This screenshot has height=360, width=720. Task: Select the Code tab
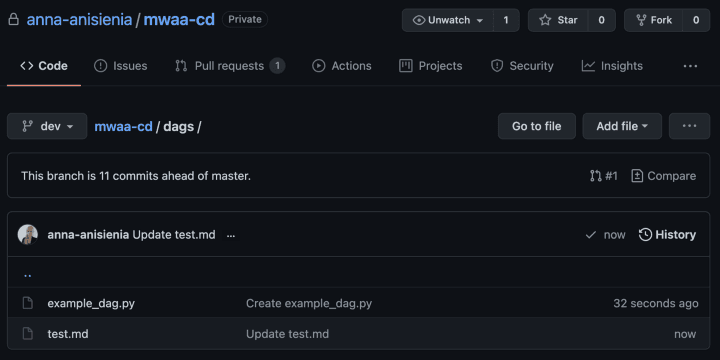44,66
